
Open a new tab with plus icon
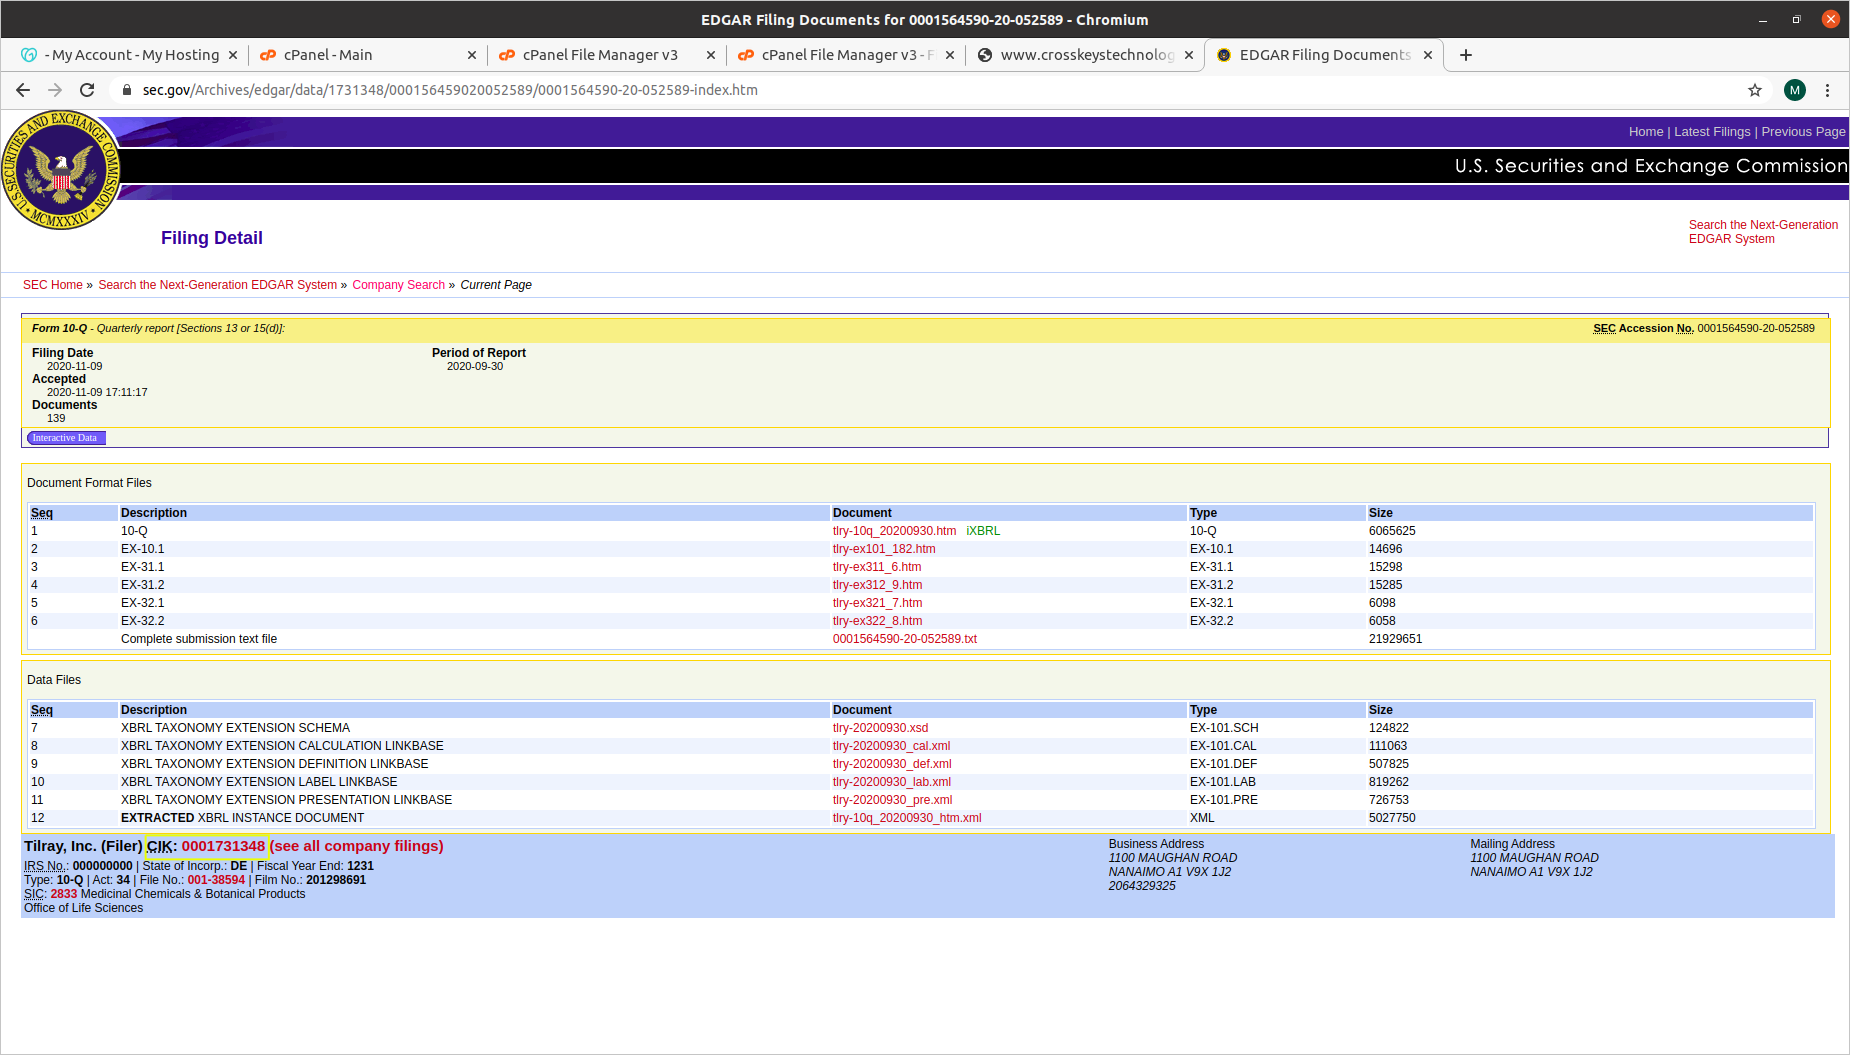tap(1465, 55)
